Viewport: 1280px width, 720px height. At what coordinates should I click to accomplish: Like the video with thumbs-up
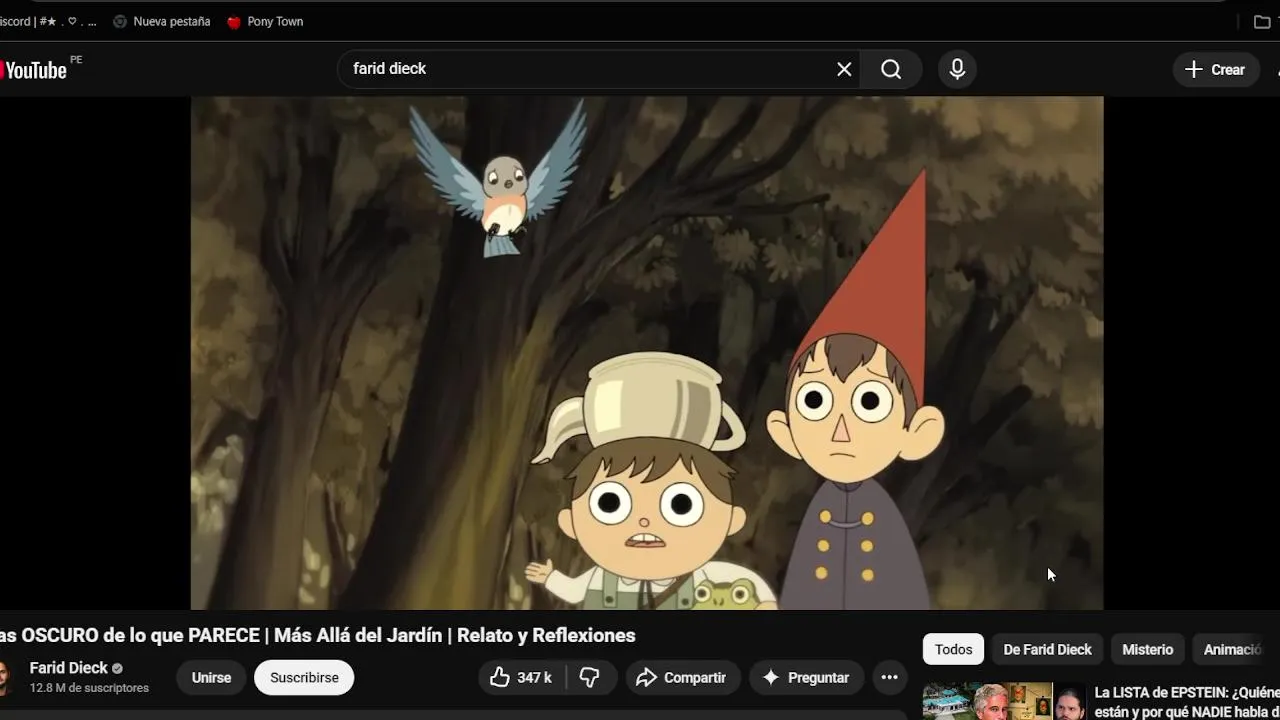click(521, 677)
